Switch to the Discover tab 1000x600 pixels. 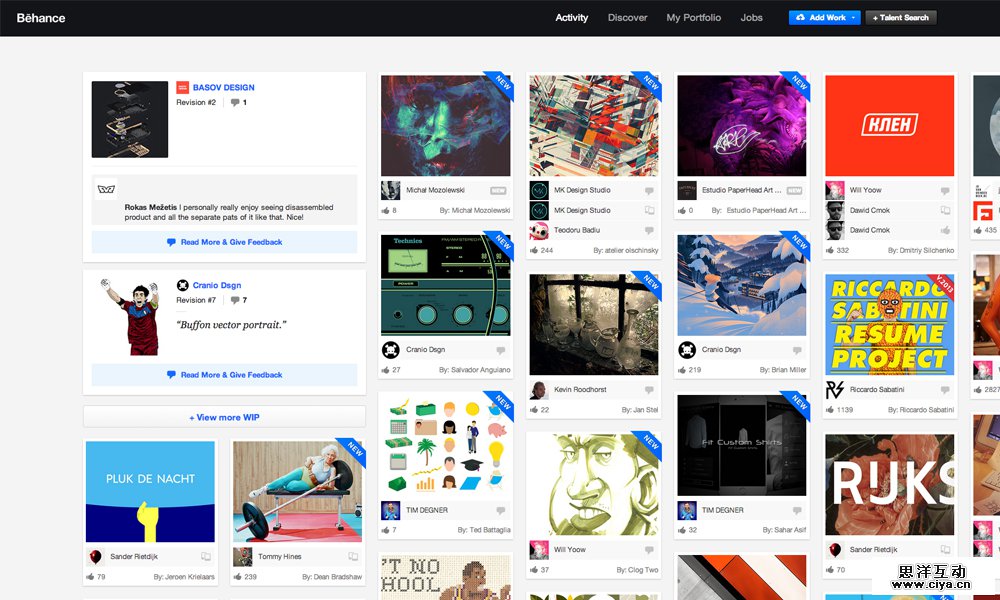(x=627, y=18)
